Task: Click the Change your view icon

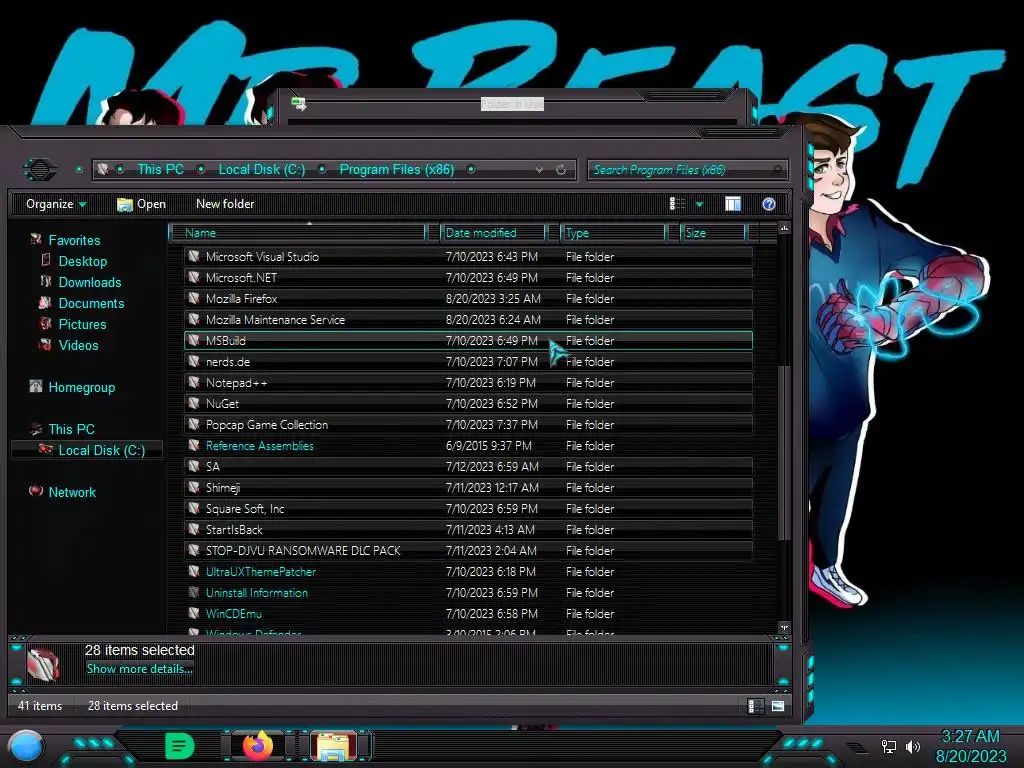Action: [x=677, y=204]
